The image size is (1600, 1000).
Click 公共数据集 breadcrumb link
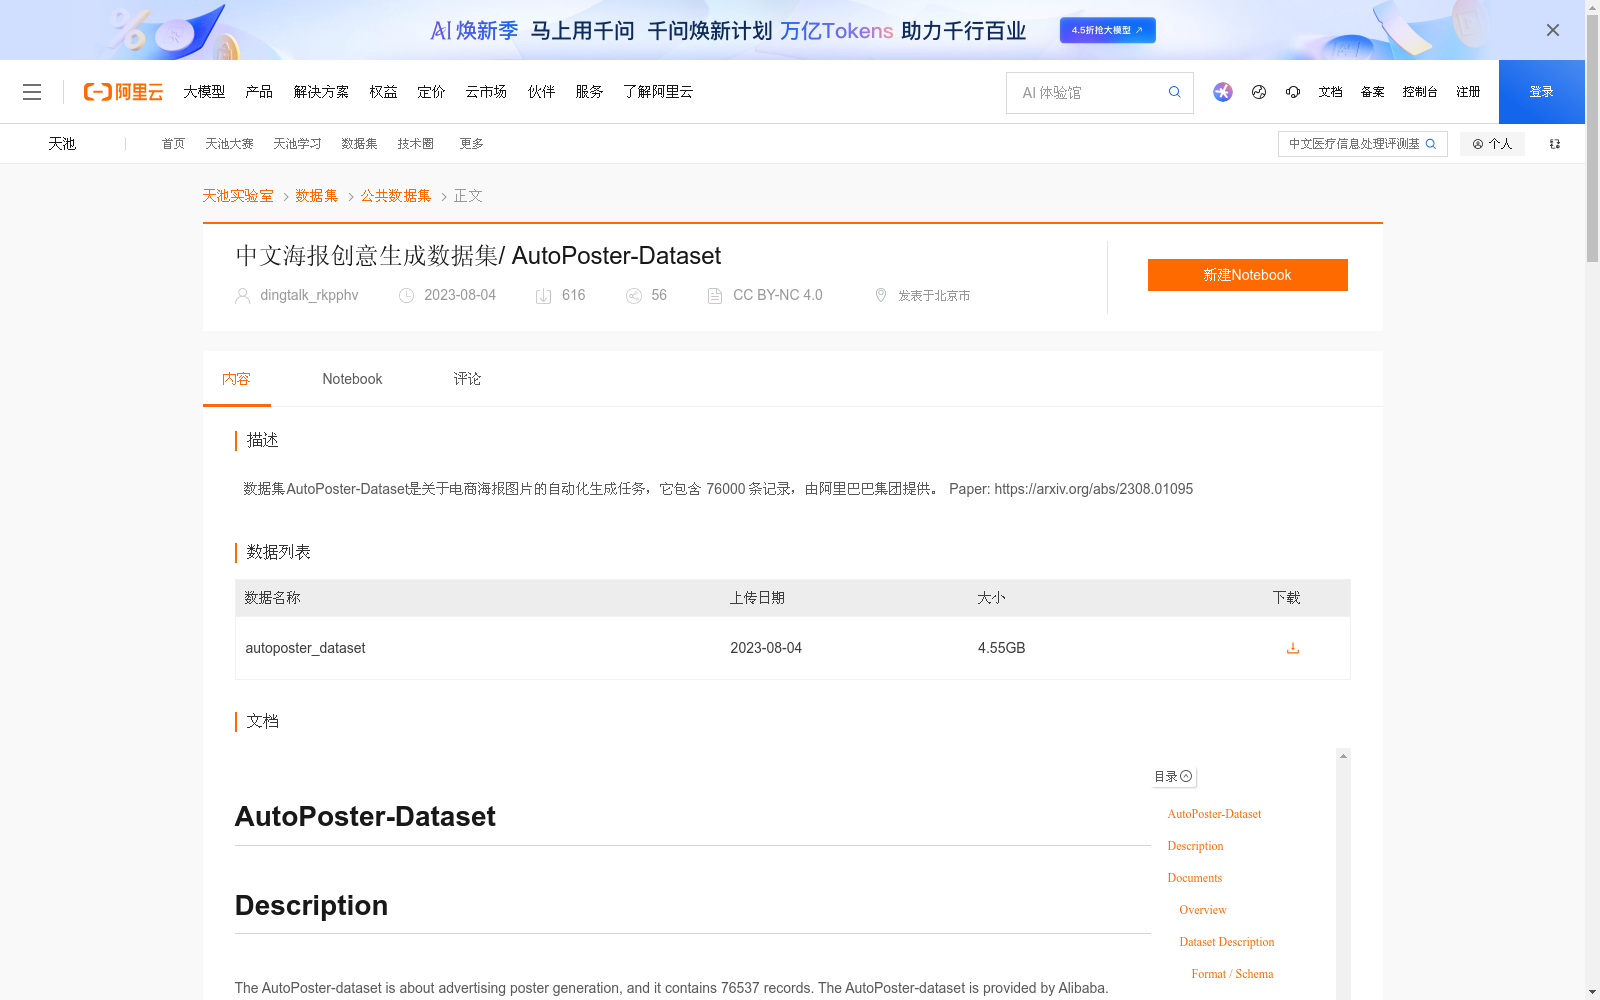[396, 196]
